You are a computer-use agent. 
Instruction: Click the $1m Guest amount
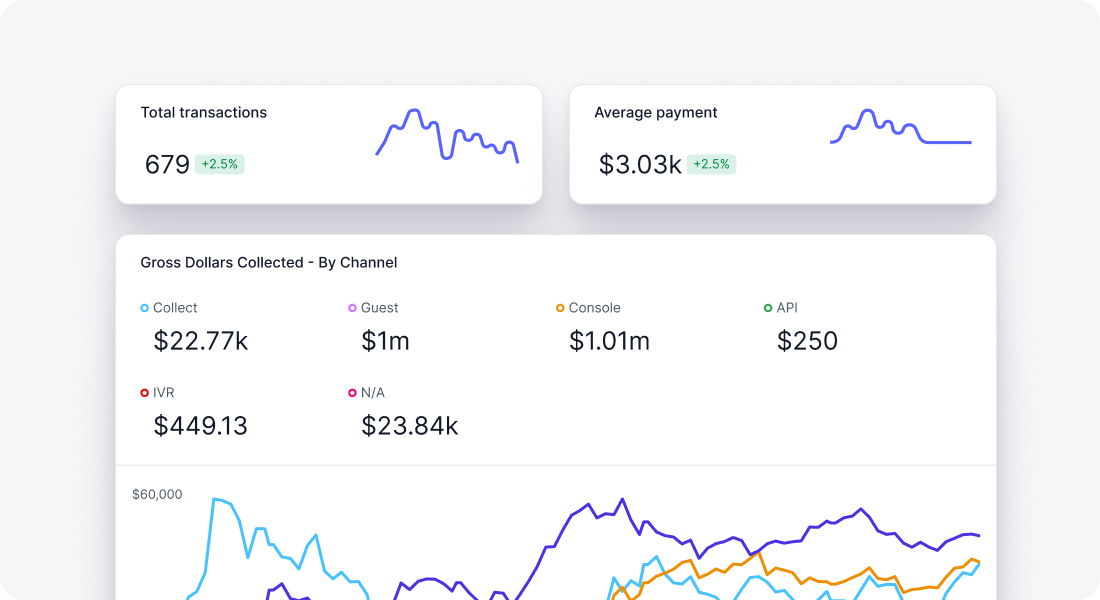385,341
